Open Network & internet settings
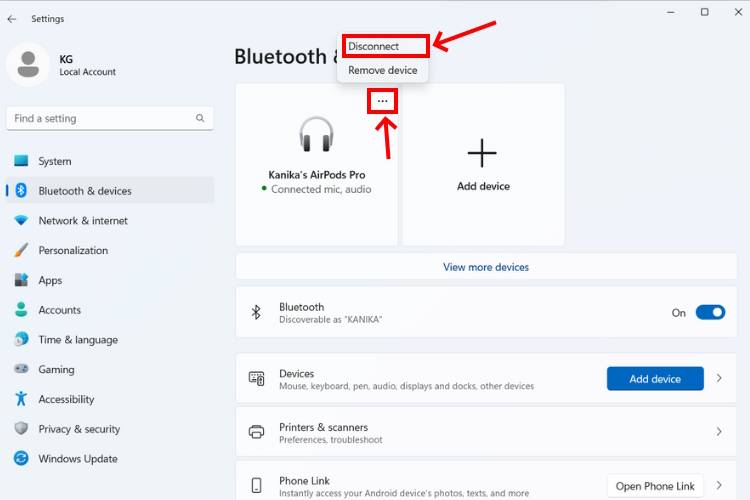750x500 pixels. click(x=110, y=220)
